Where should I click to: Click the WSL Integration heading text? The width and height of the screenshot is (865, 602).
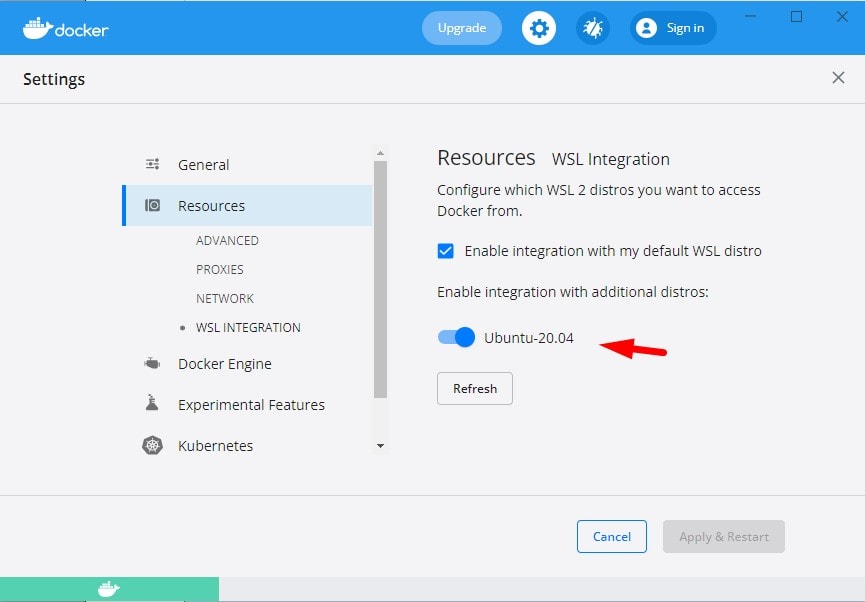(x=611, y=159)
